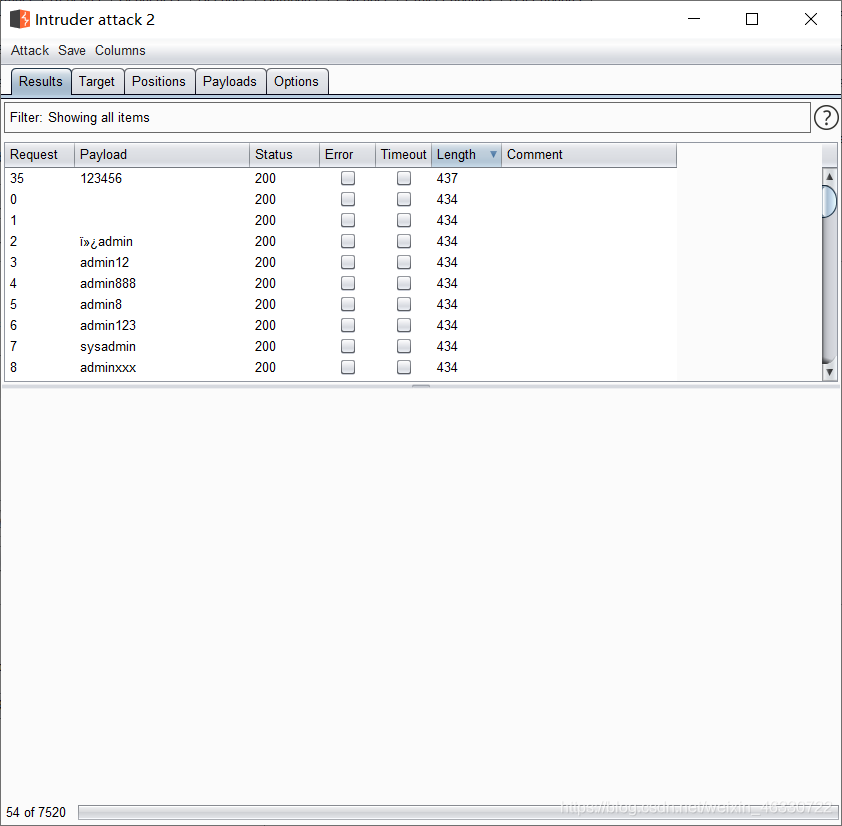Sort by the Error column header
Screen dimensions: 842x826
click(347, 155)
